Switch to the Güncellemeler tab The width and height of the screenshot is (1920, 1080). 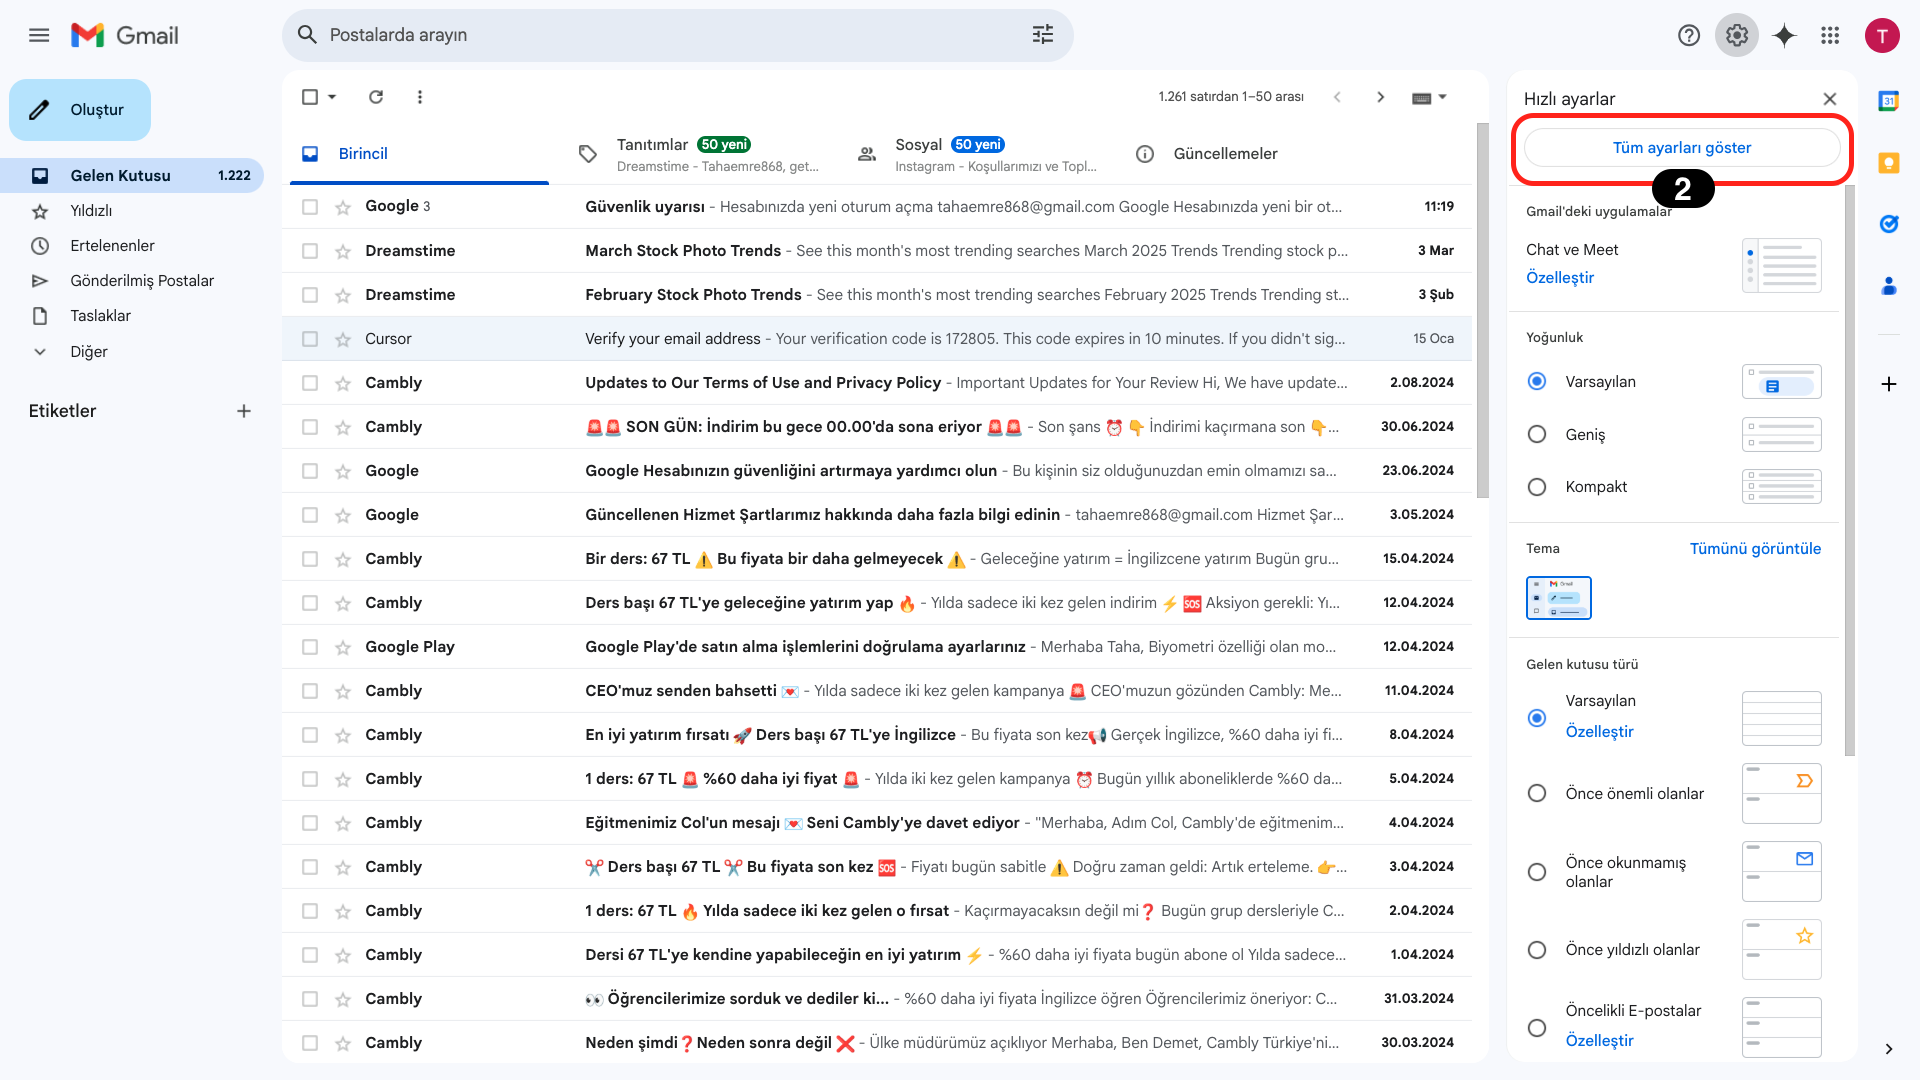[1256, 154]
